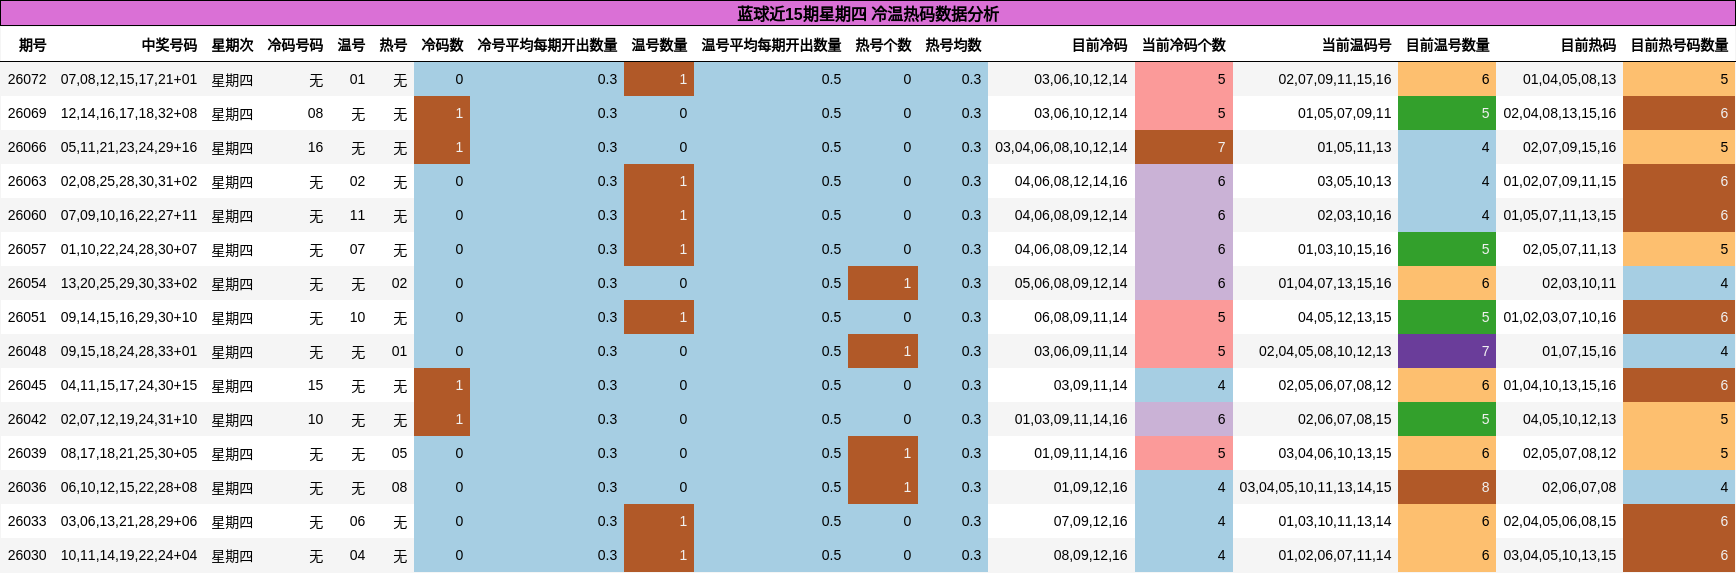Click cold code 15 in row 26045
The height and width of the screenshot is (573, 1736).
(315, 385)
